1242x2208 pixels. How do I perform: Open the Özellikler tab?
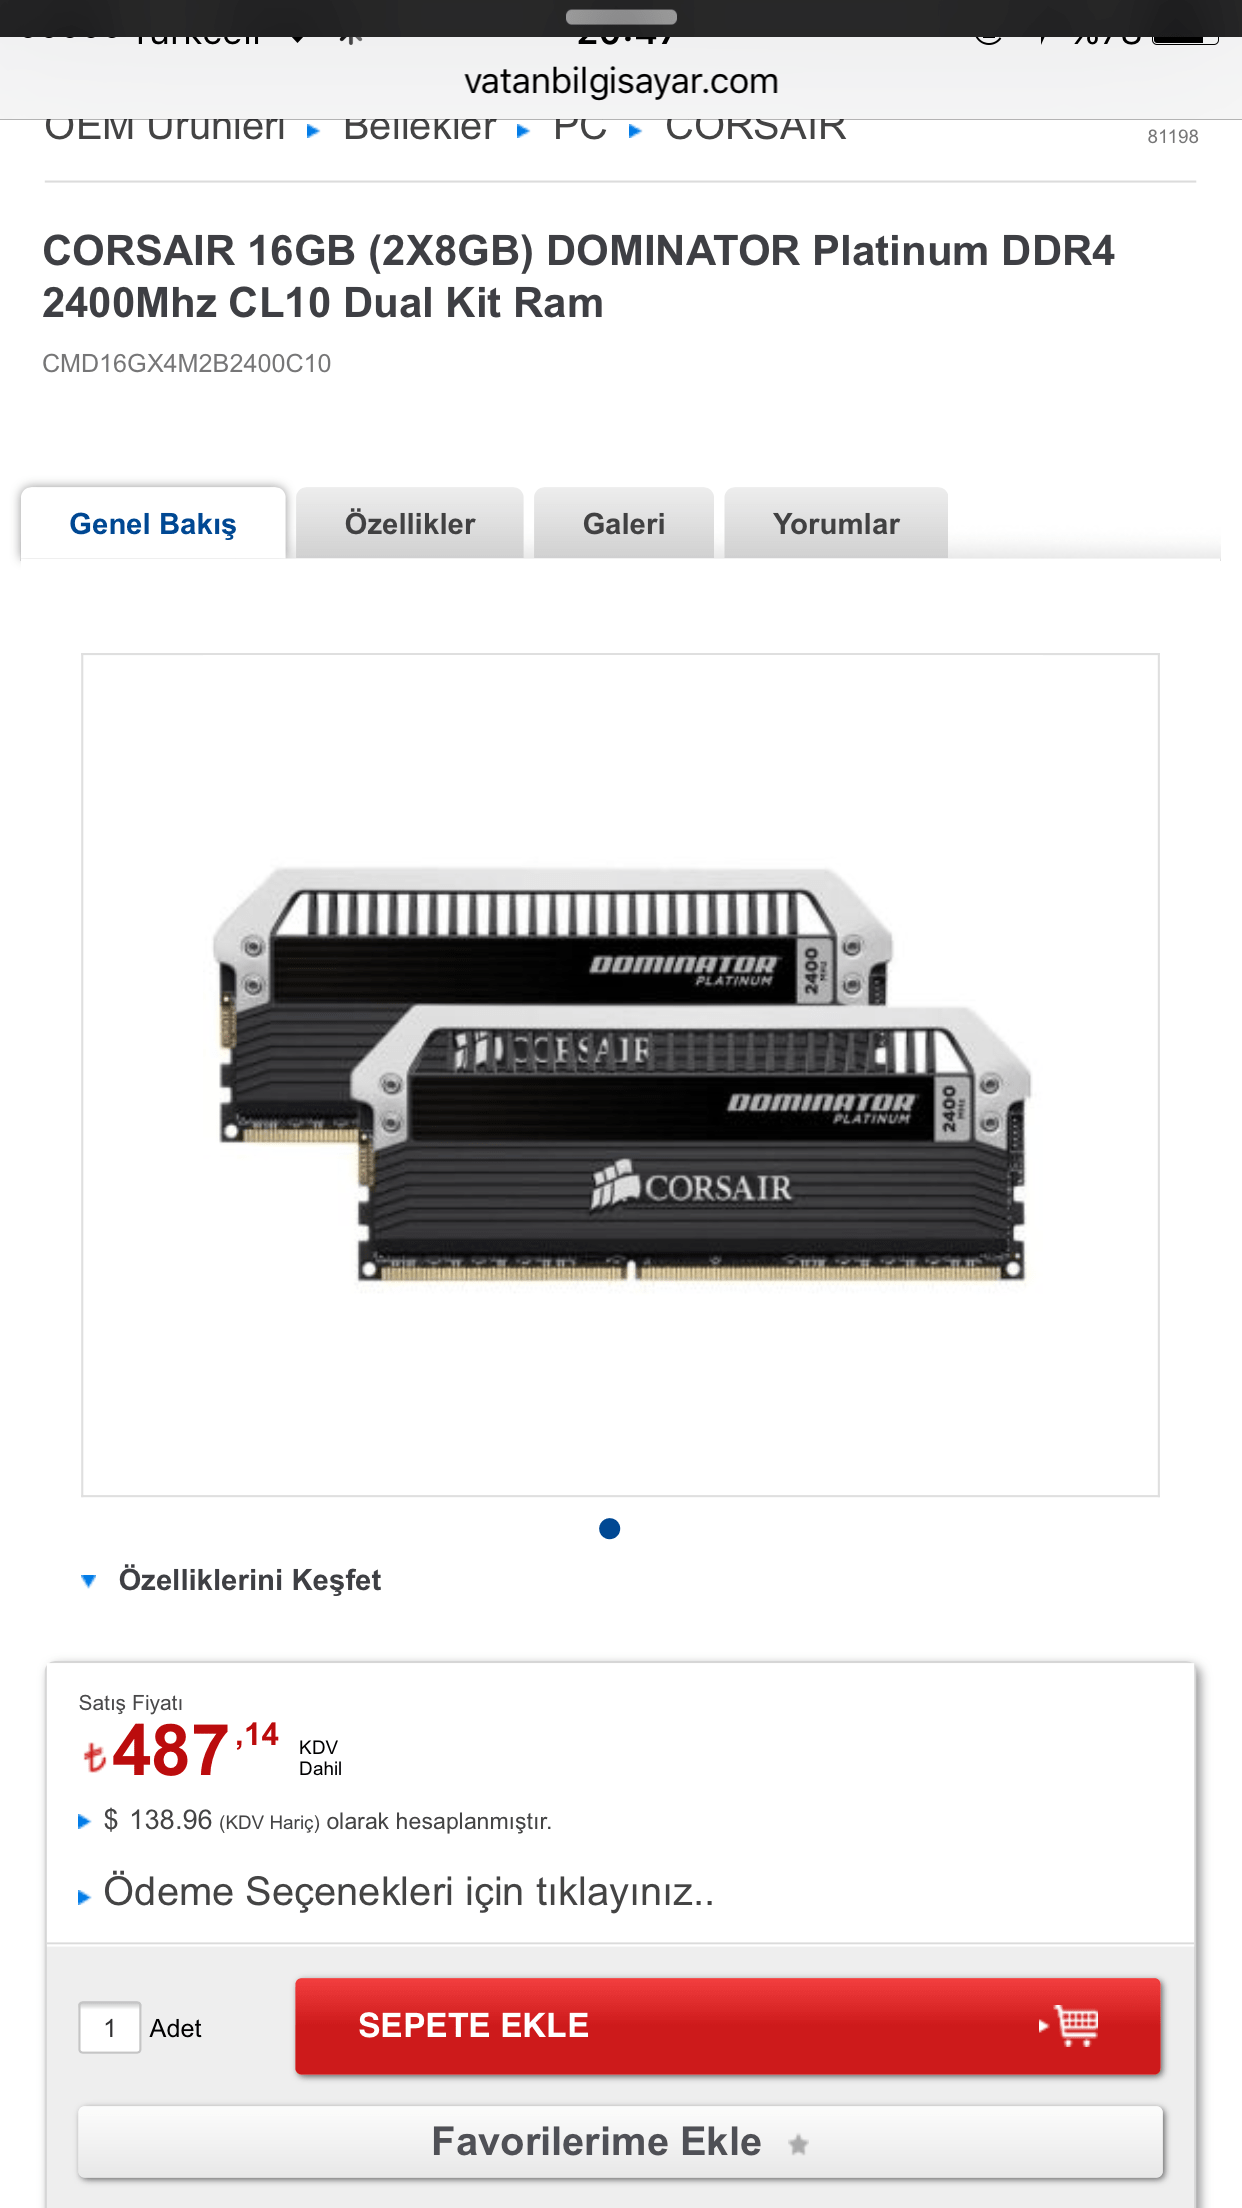tap(410, 523)
